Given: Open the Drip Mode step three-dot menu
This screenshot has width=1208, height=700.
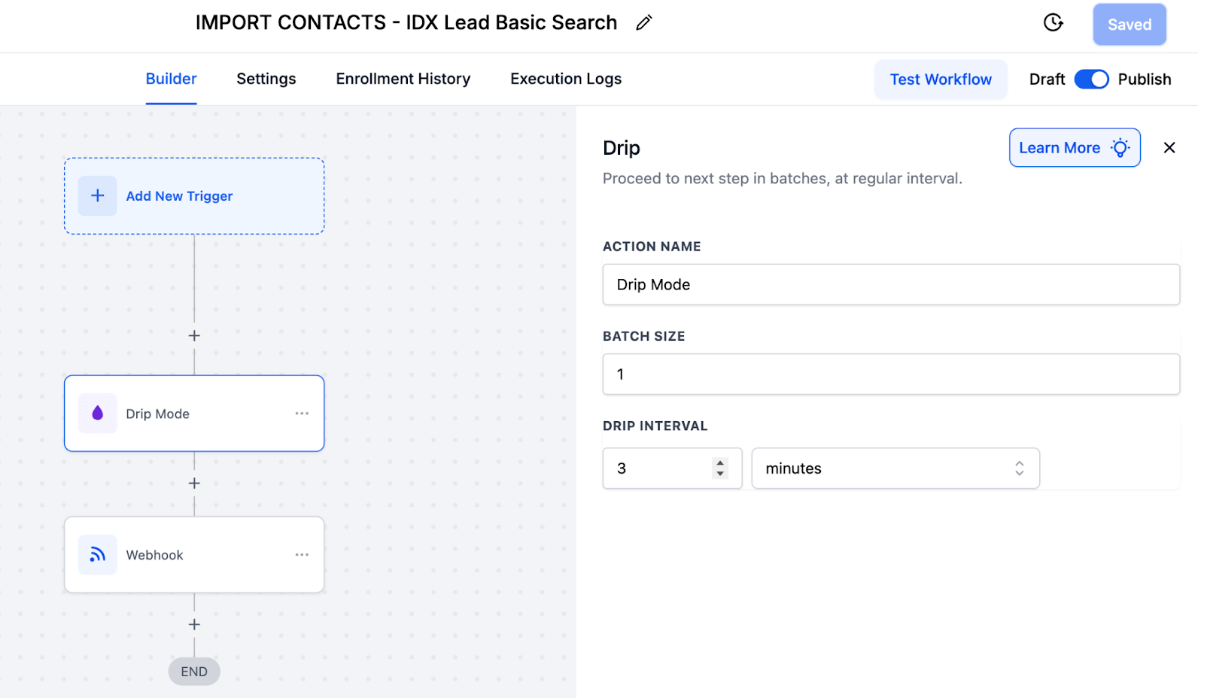Looking at the screenshot, I should click(302, 413).
